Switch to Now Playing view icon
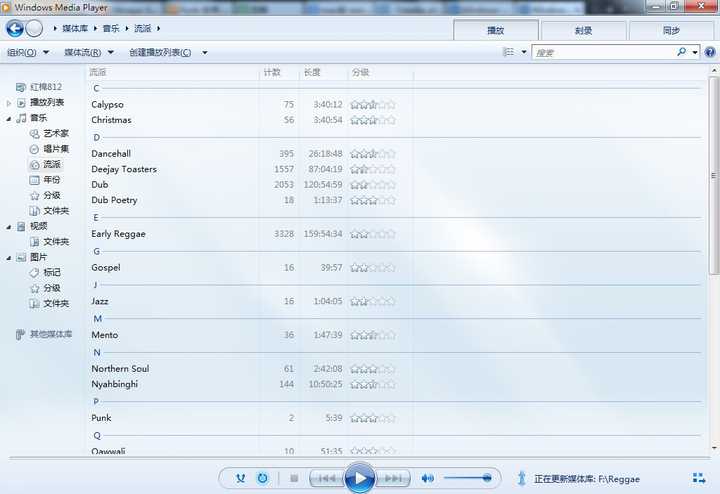This screenshot has width=720, height=494. [699, 478]
